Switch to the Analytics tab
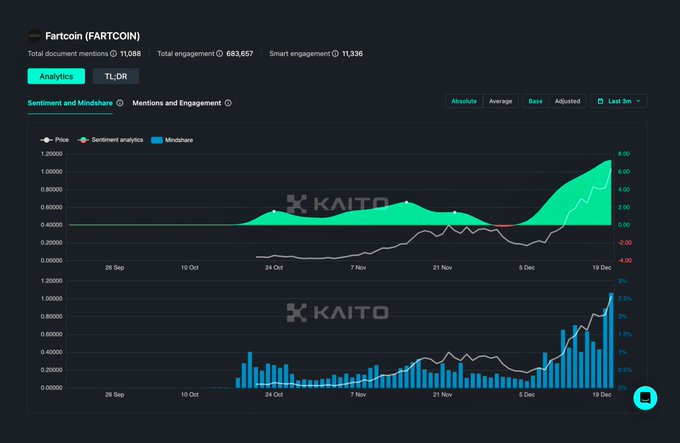The height and width of the screenshot is (443, 680). point(56,76)
